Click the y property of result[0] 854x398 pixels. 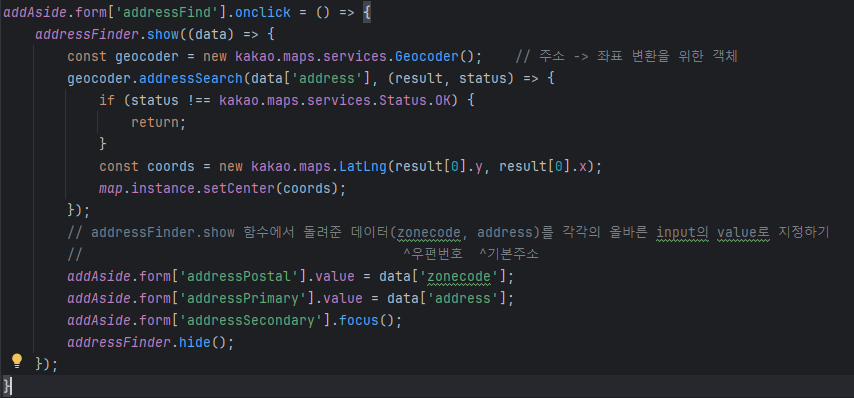click(479, 166)
